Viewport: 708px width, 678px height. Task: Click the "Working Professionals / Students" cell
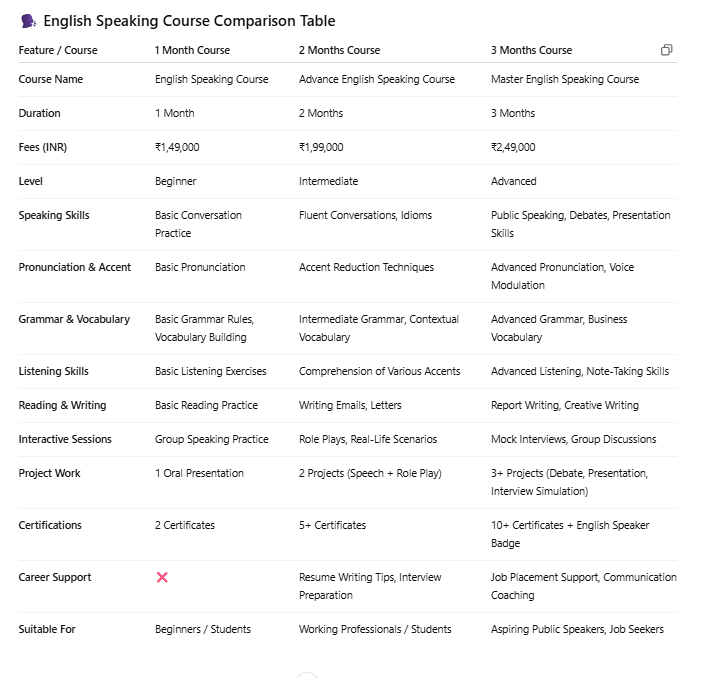pyautogui.click(x=375, y=629)
